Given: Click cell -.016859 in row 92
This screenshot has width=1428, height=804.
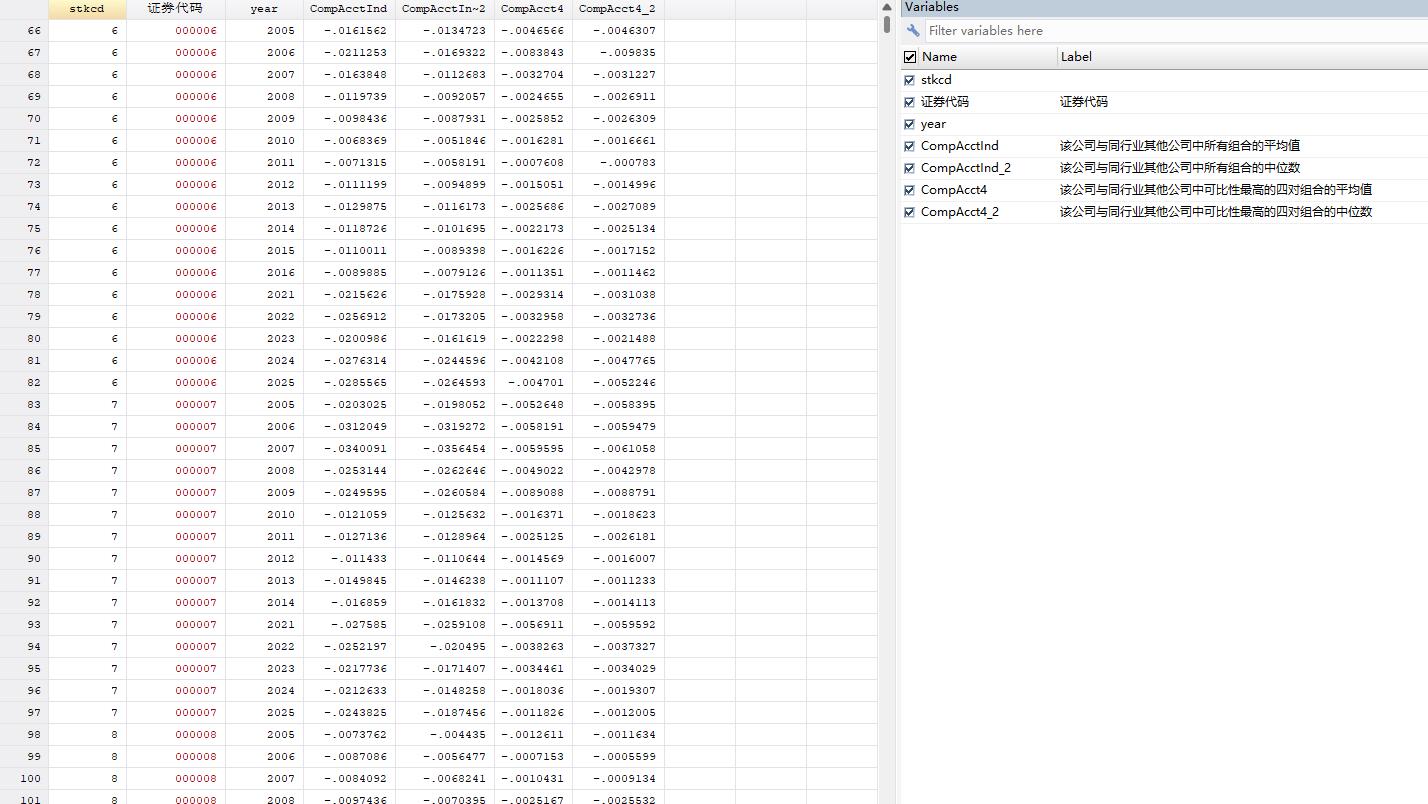Looking at the screenshot, I should pos(349,603).
